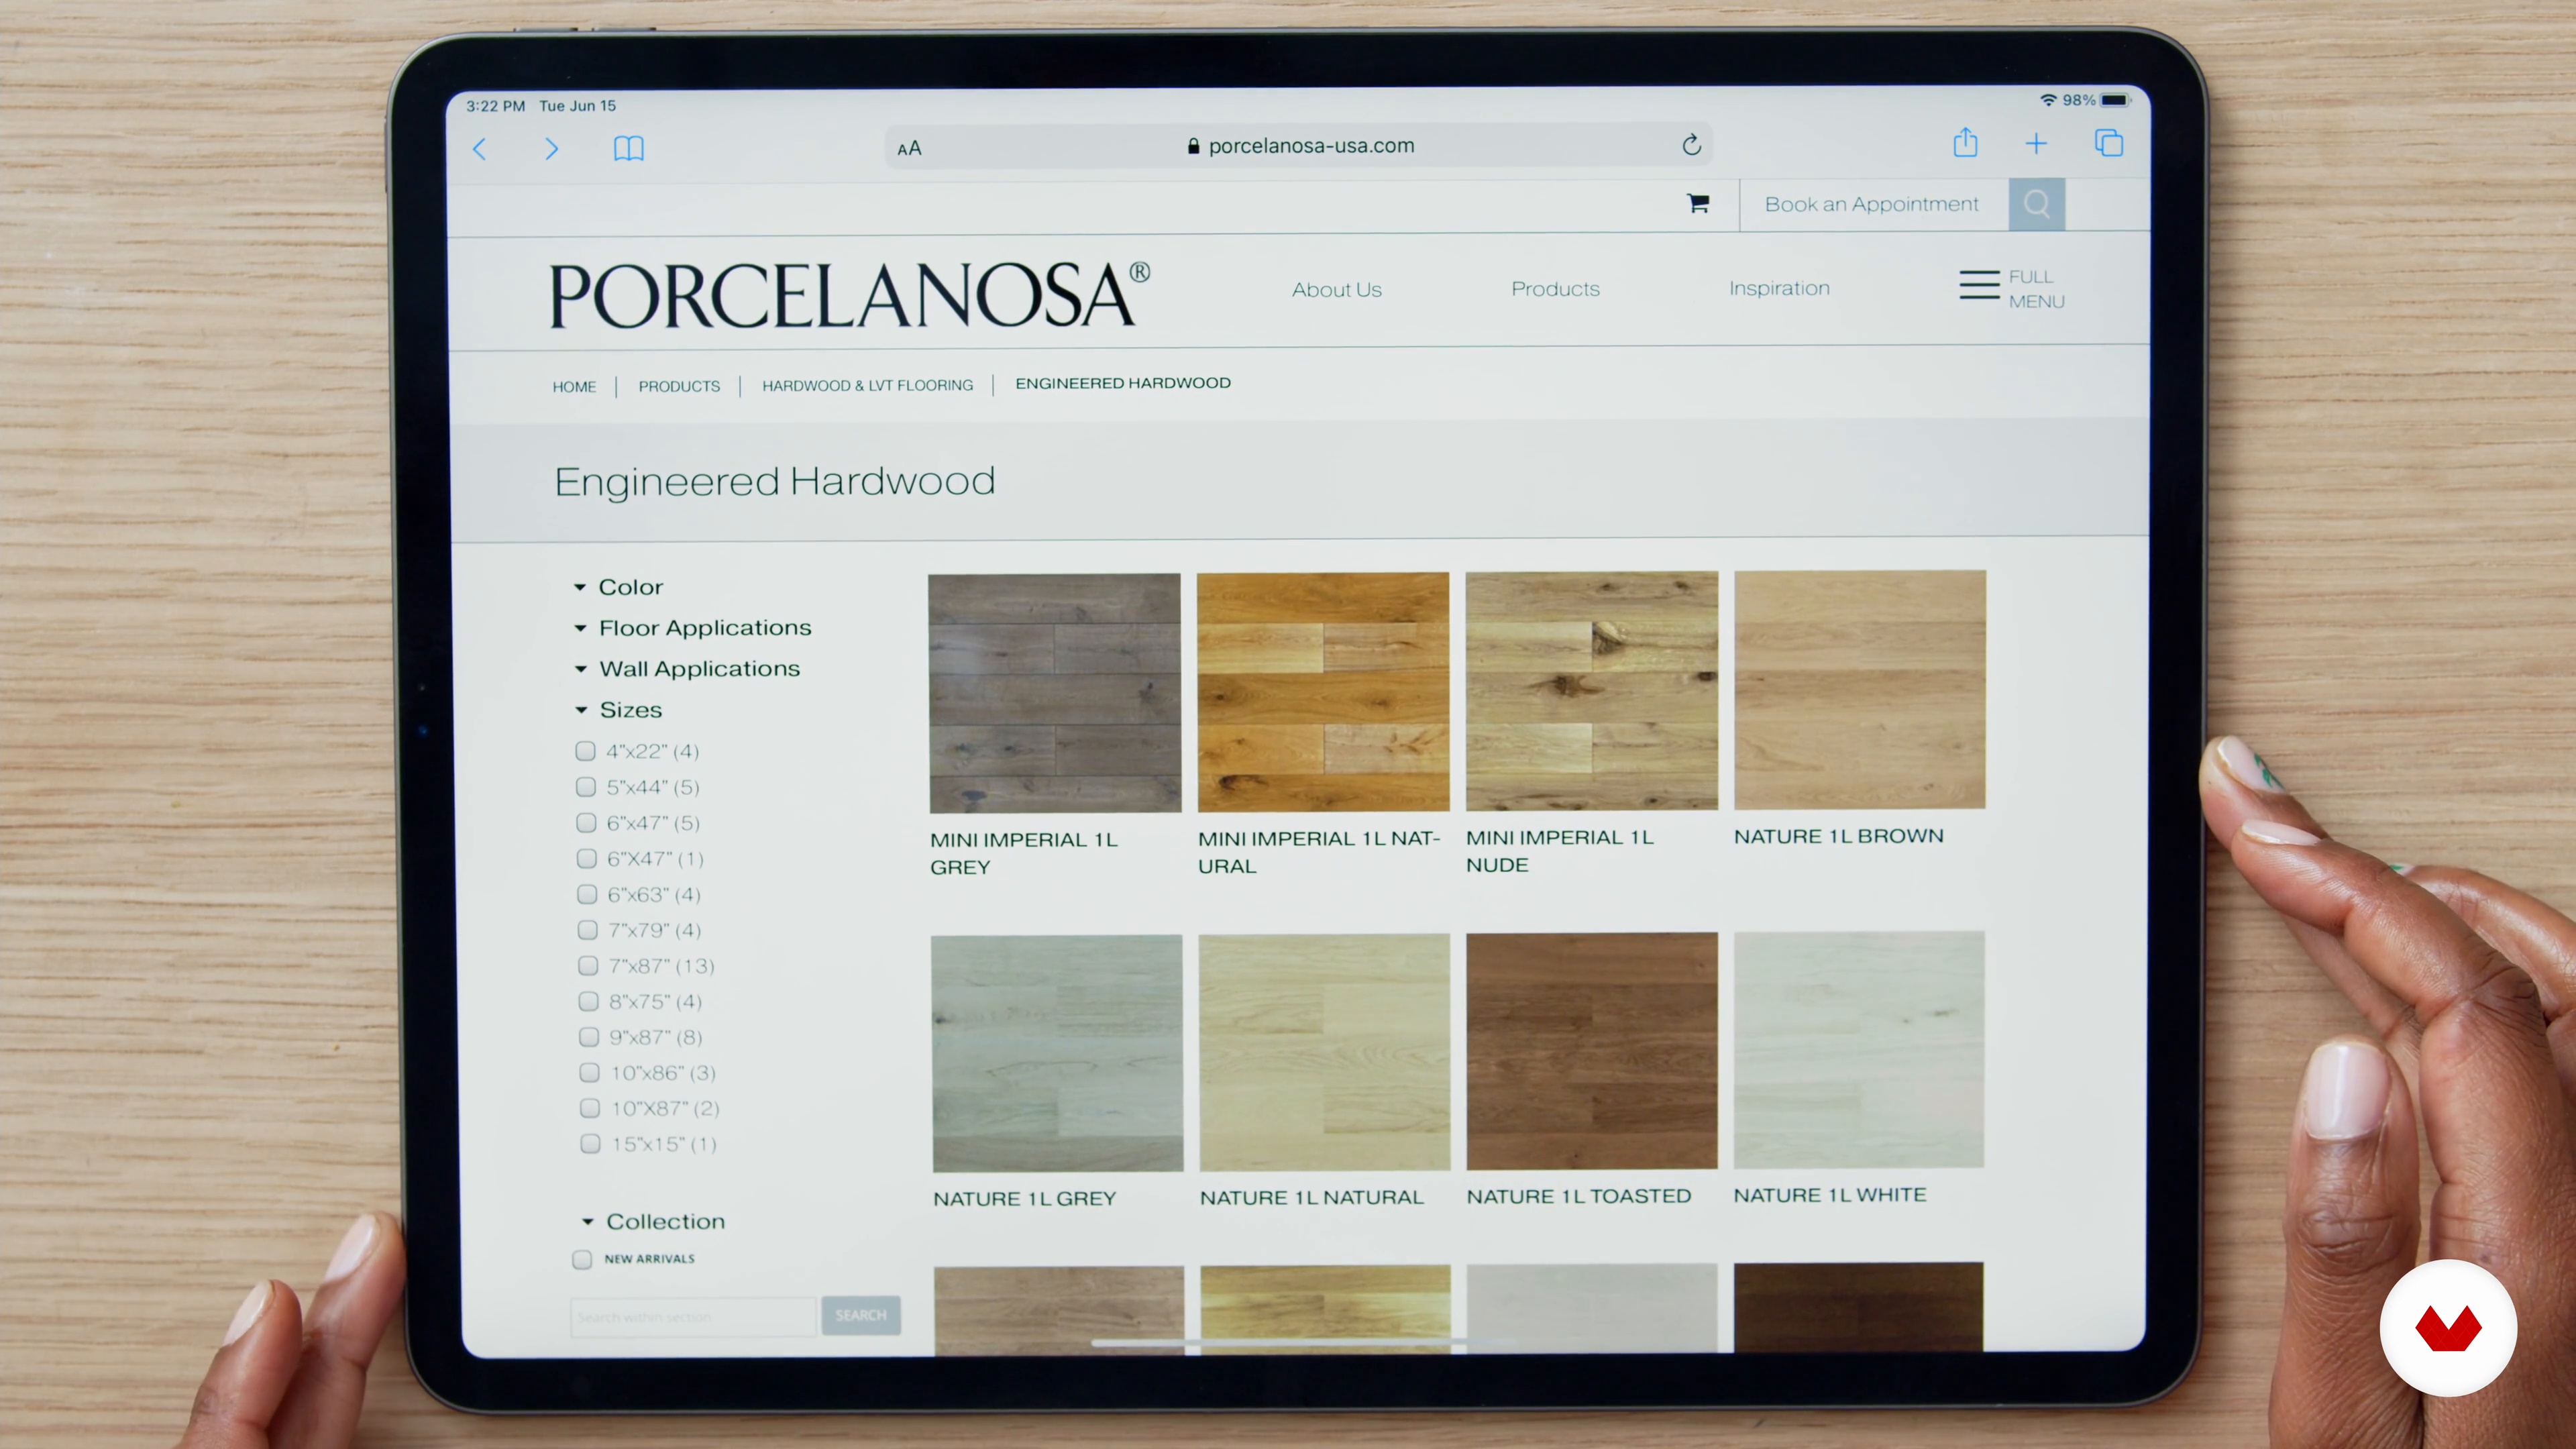Check the 7"x87" size filter

coord(589,966)
